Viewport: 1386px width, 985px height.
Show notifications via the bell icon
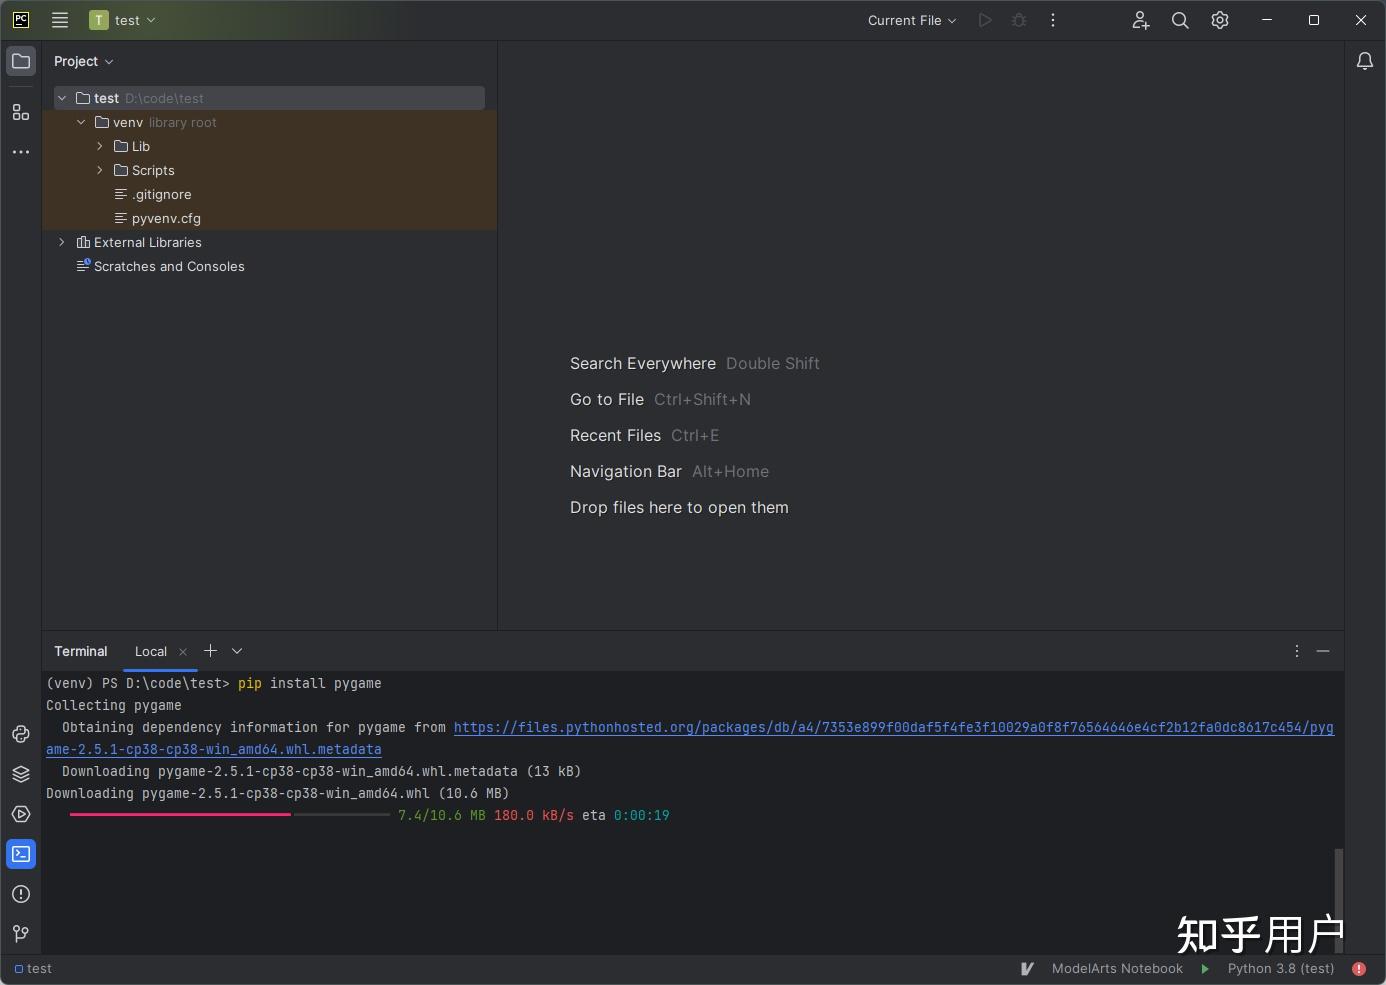[x=1364, y=61]
